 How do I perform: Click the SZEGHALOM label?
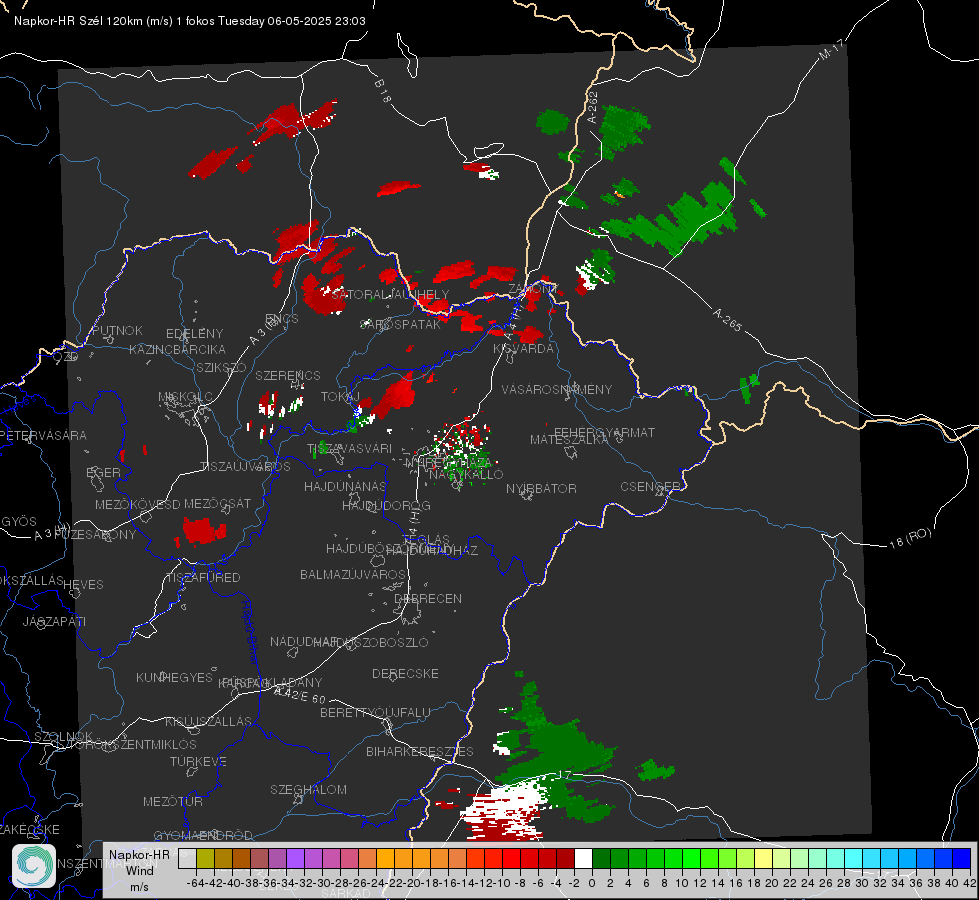(x=308, y=789)
